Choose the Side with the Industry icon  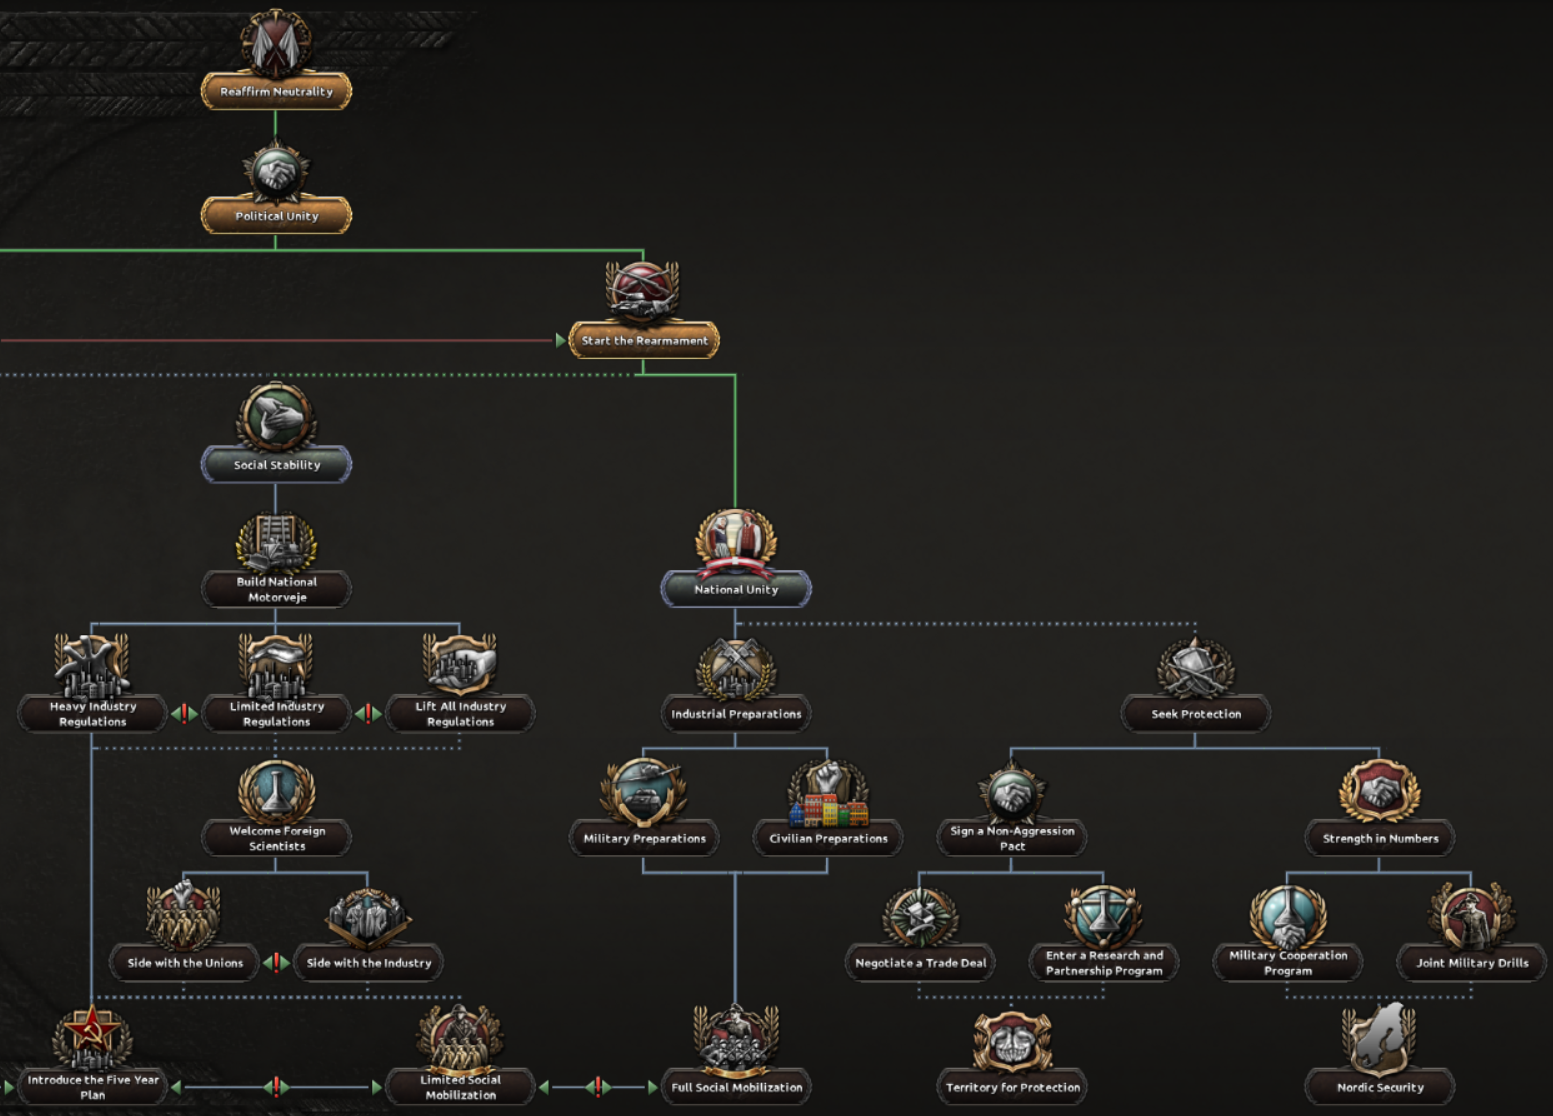[368, 918]
